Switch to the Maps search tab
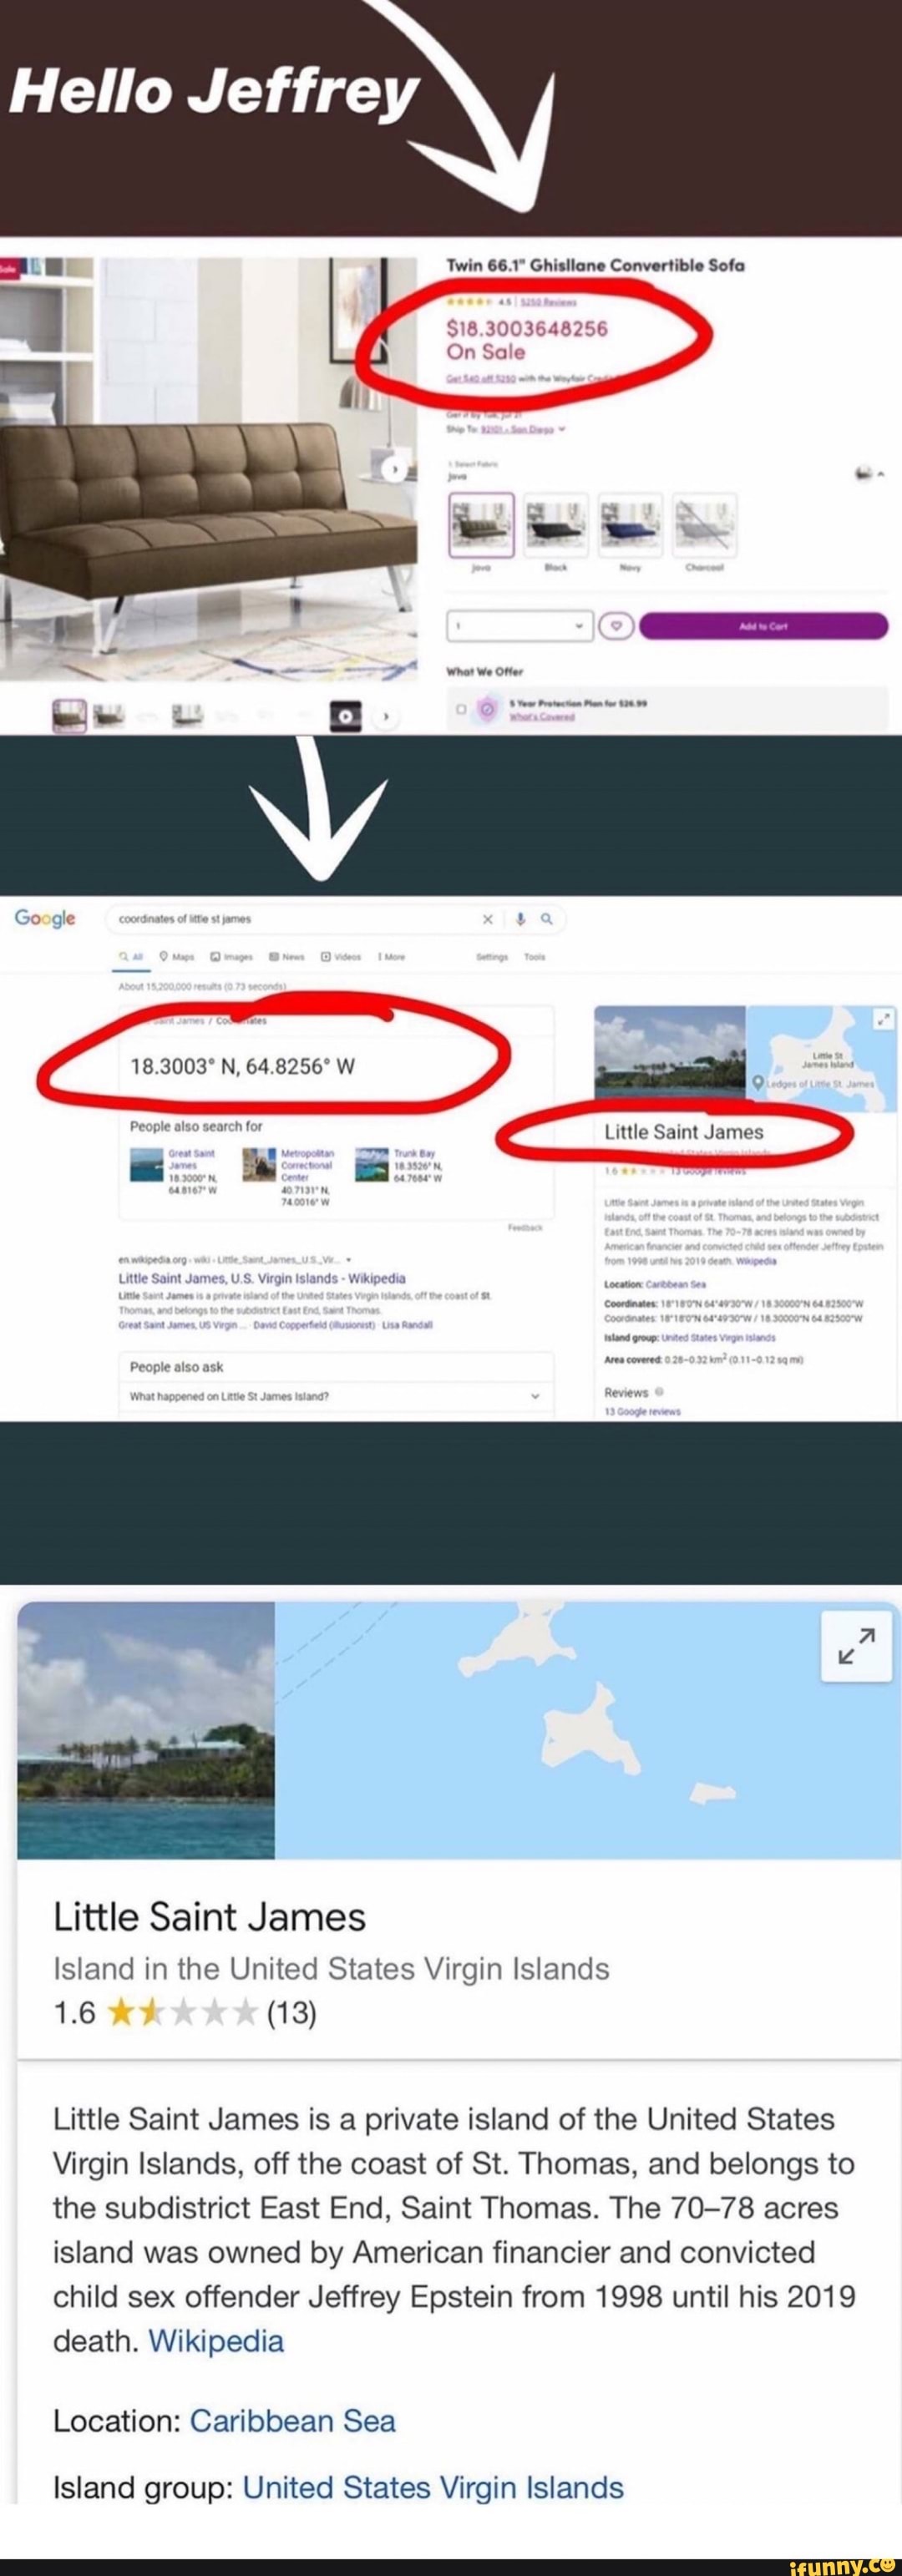This screenshot has height=2576, width=902. point(177,957)
